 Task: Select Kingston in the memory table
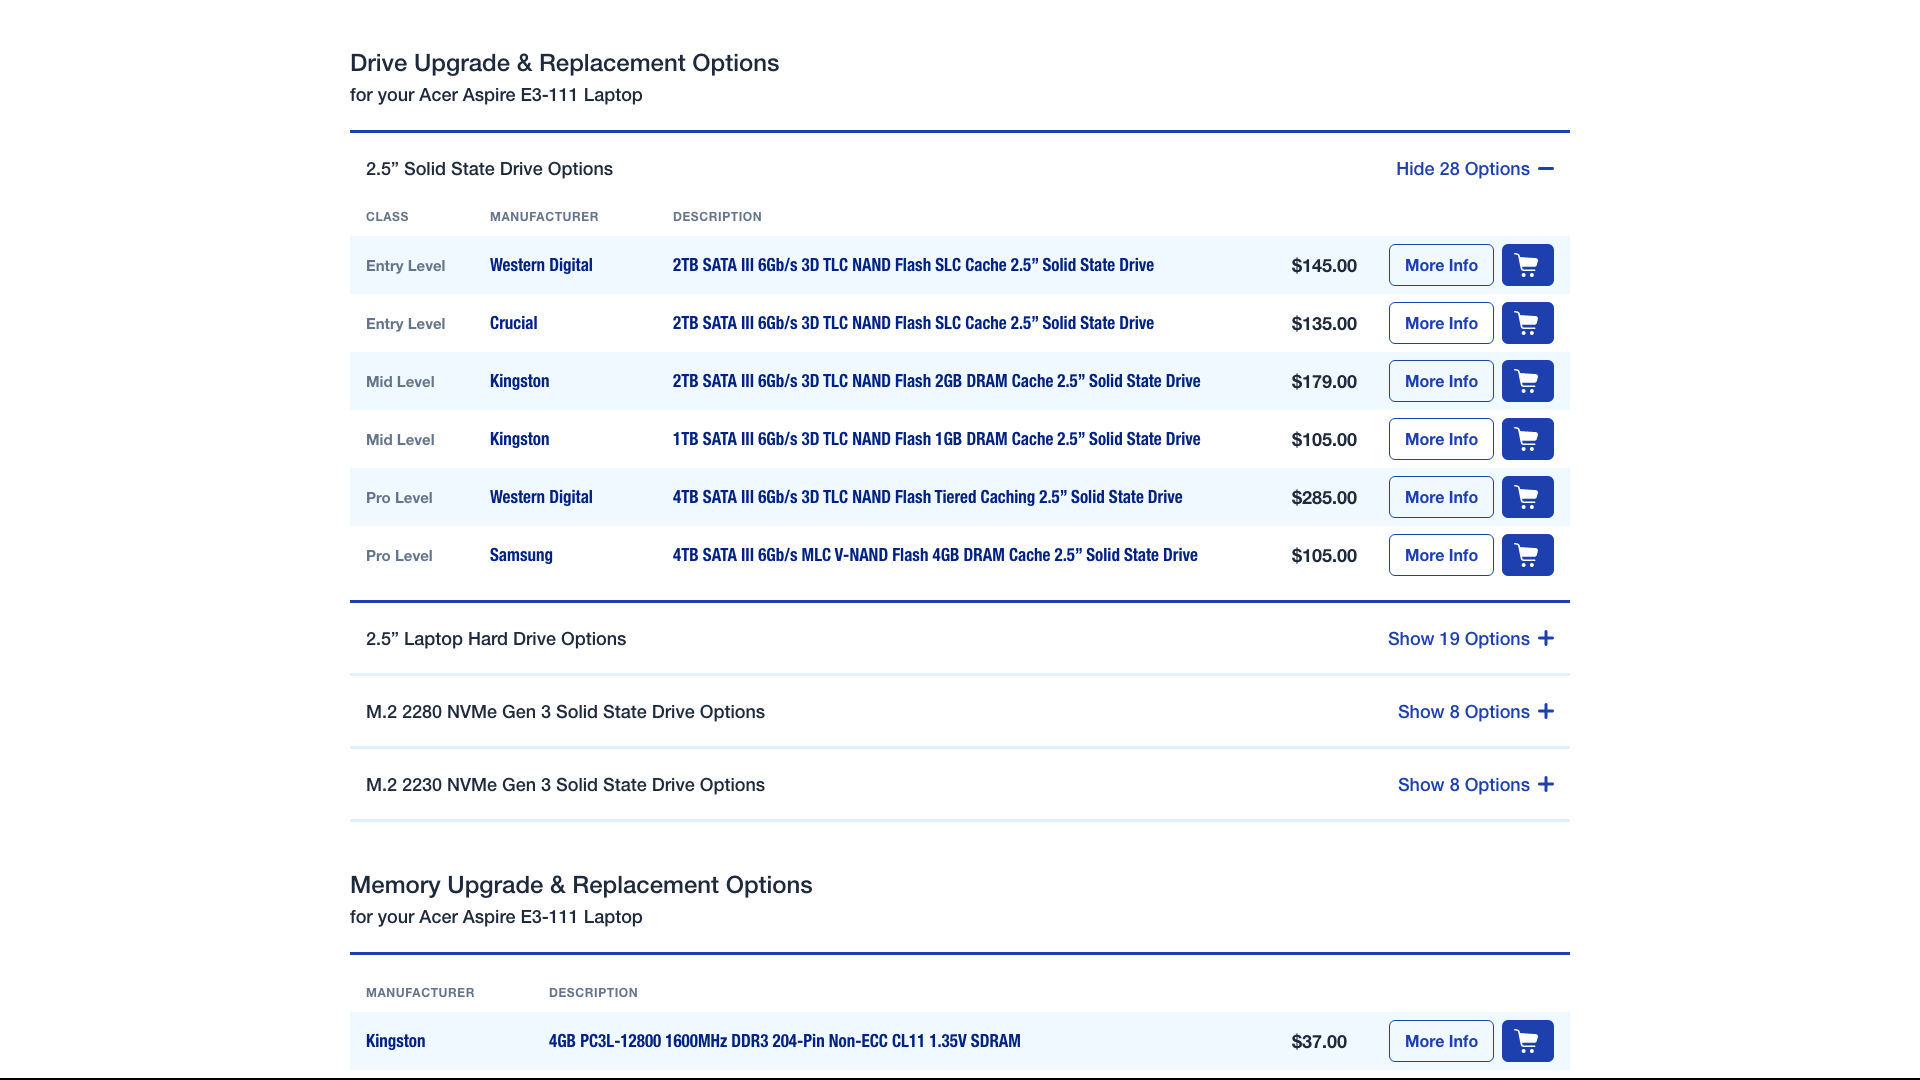[395, 1041]
